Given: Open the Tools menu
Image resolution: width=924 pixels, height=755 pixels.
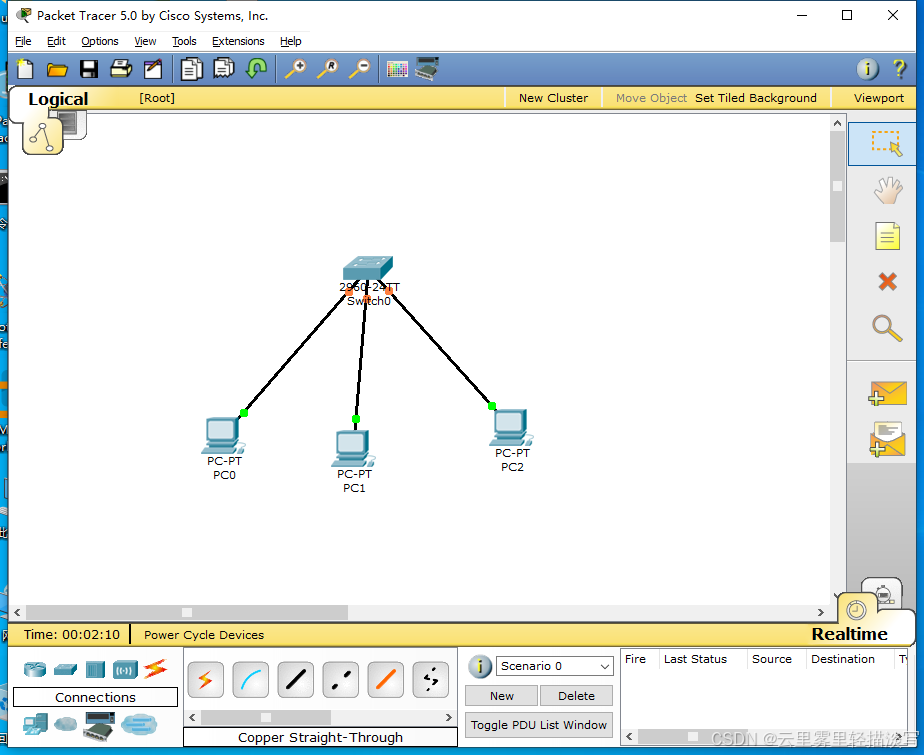Looking at the screenshot, I should click(x=184, y=41).
